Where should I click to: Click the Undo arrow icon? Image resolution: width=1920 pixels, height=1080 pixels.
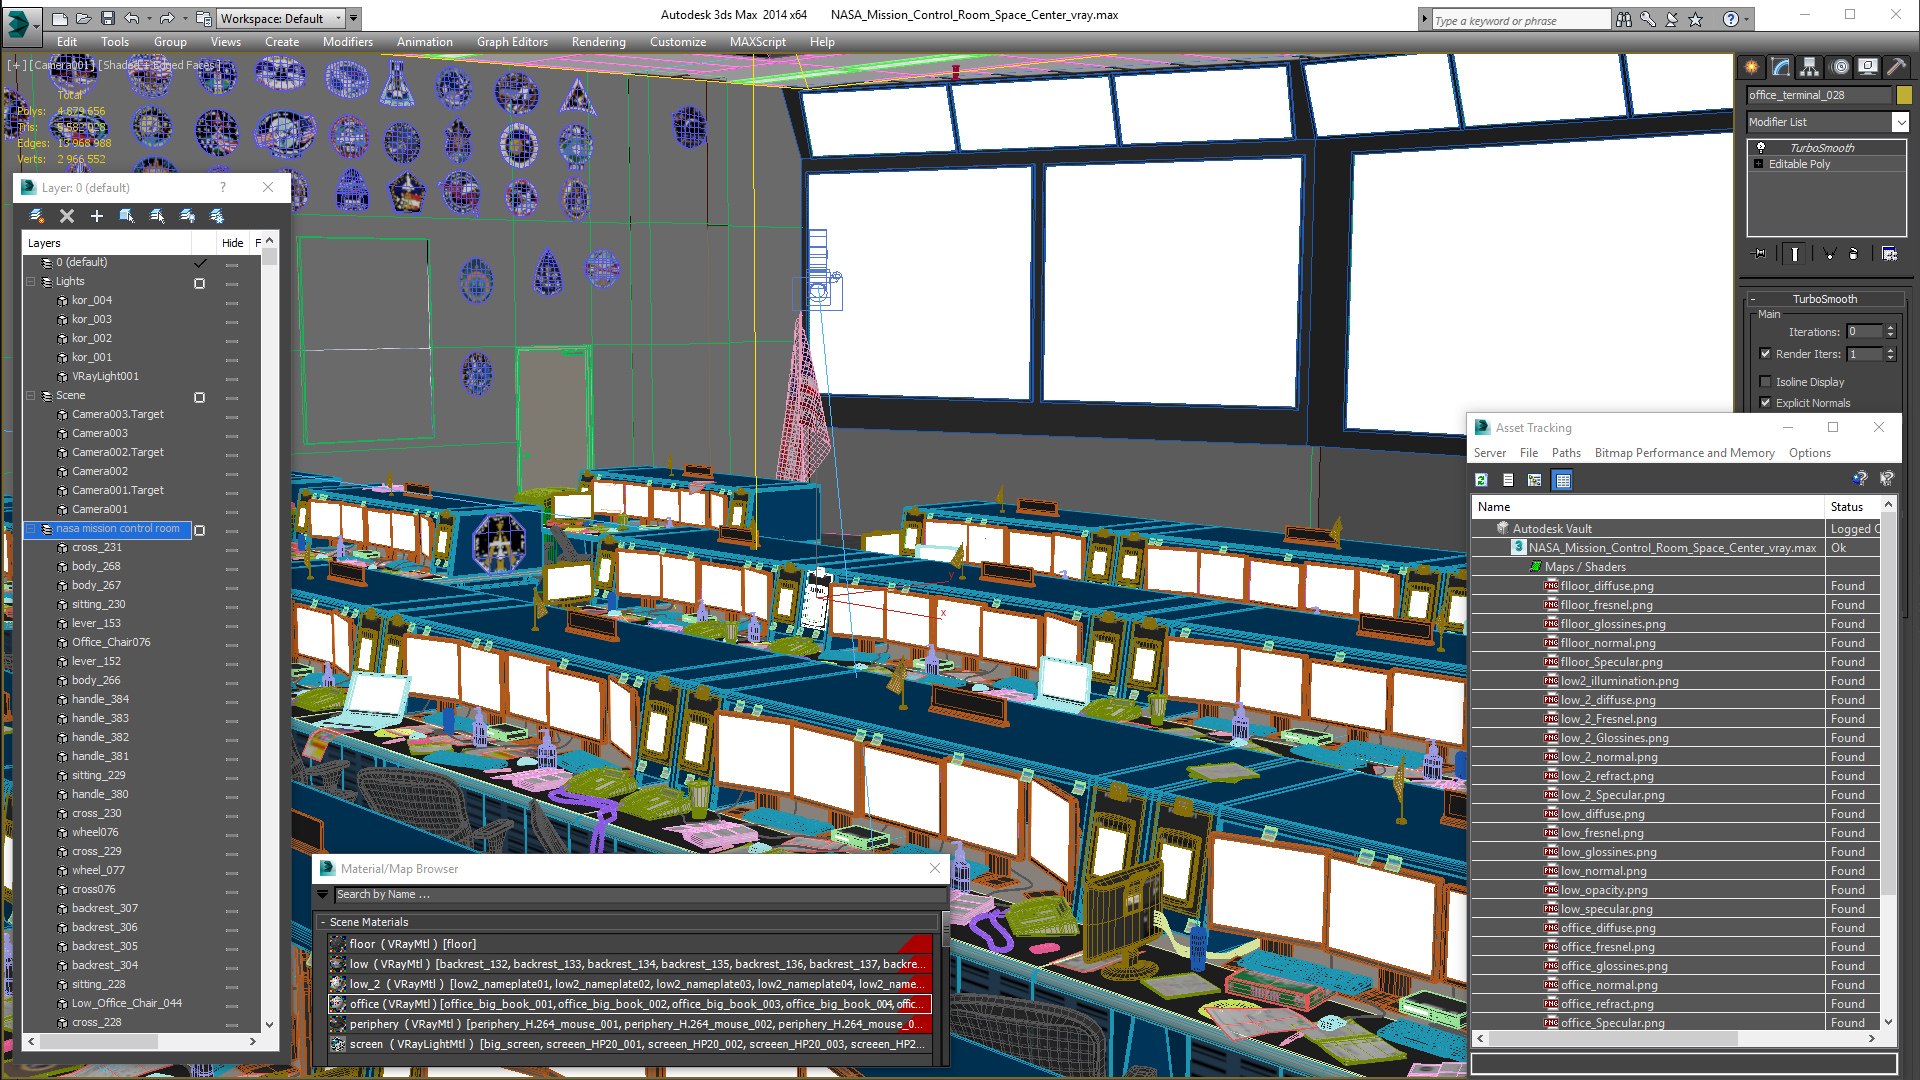click(x=131, y=18)
